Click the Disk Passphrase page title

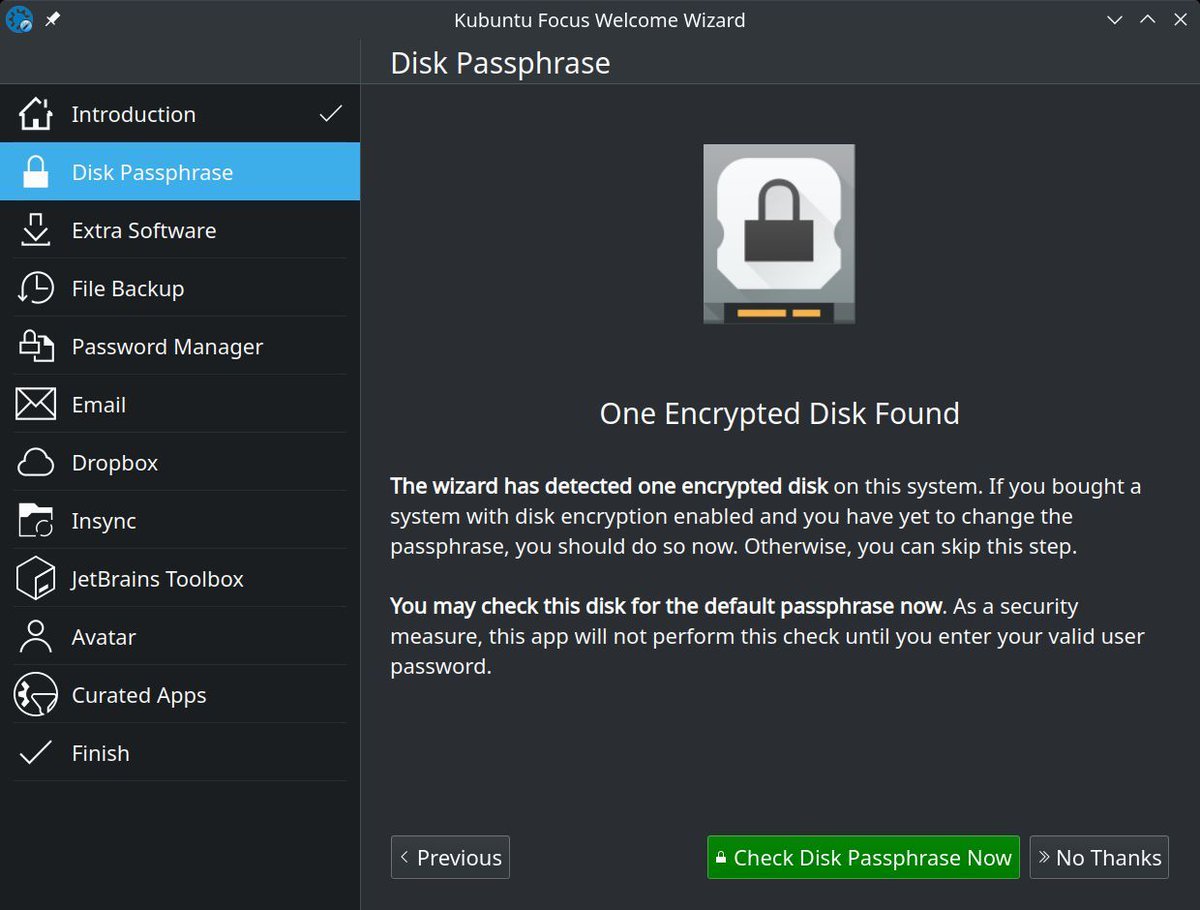(x=500, y=63)
